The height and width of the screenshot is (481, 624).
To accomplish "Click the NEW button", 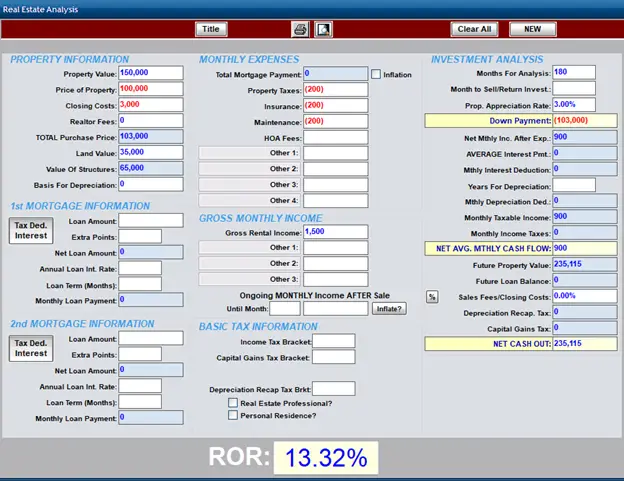I will pos(532,29).
